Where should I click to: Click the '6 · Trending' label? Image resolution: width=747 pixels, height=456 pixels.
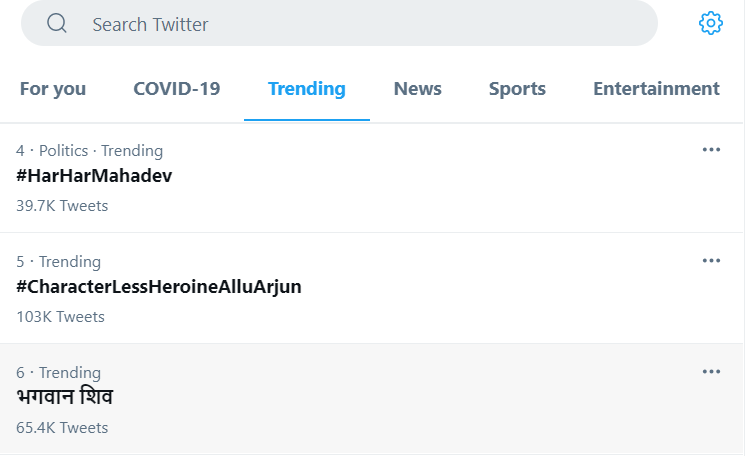tap(59, 373)
